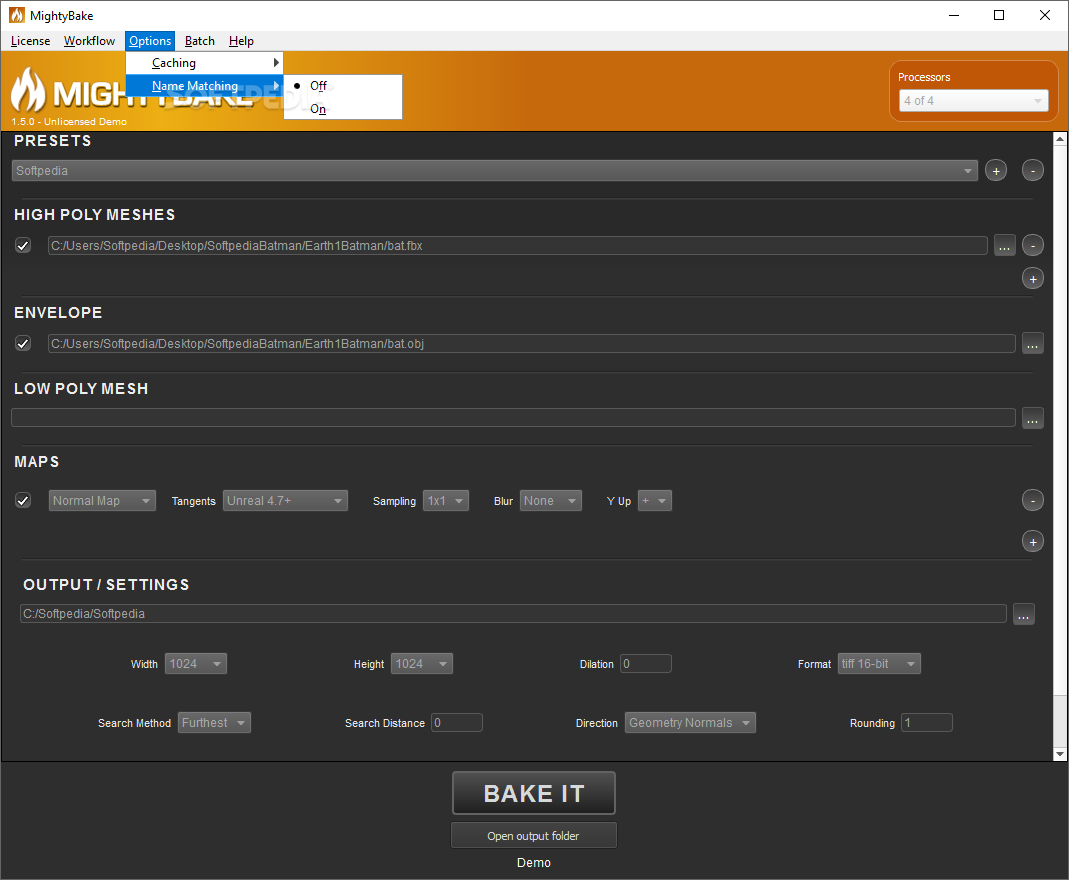Click the Dilation value field

pos(646,664)
